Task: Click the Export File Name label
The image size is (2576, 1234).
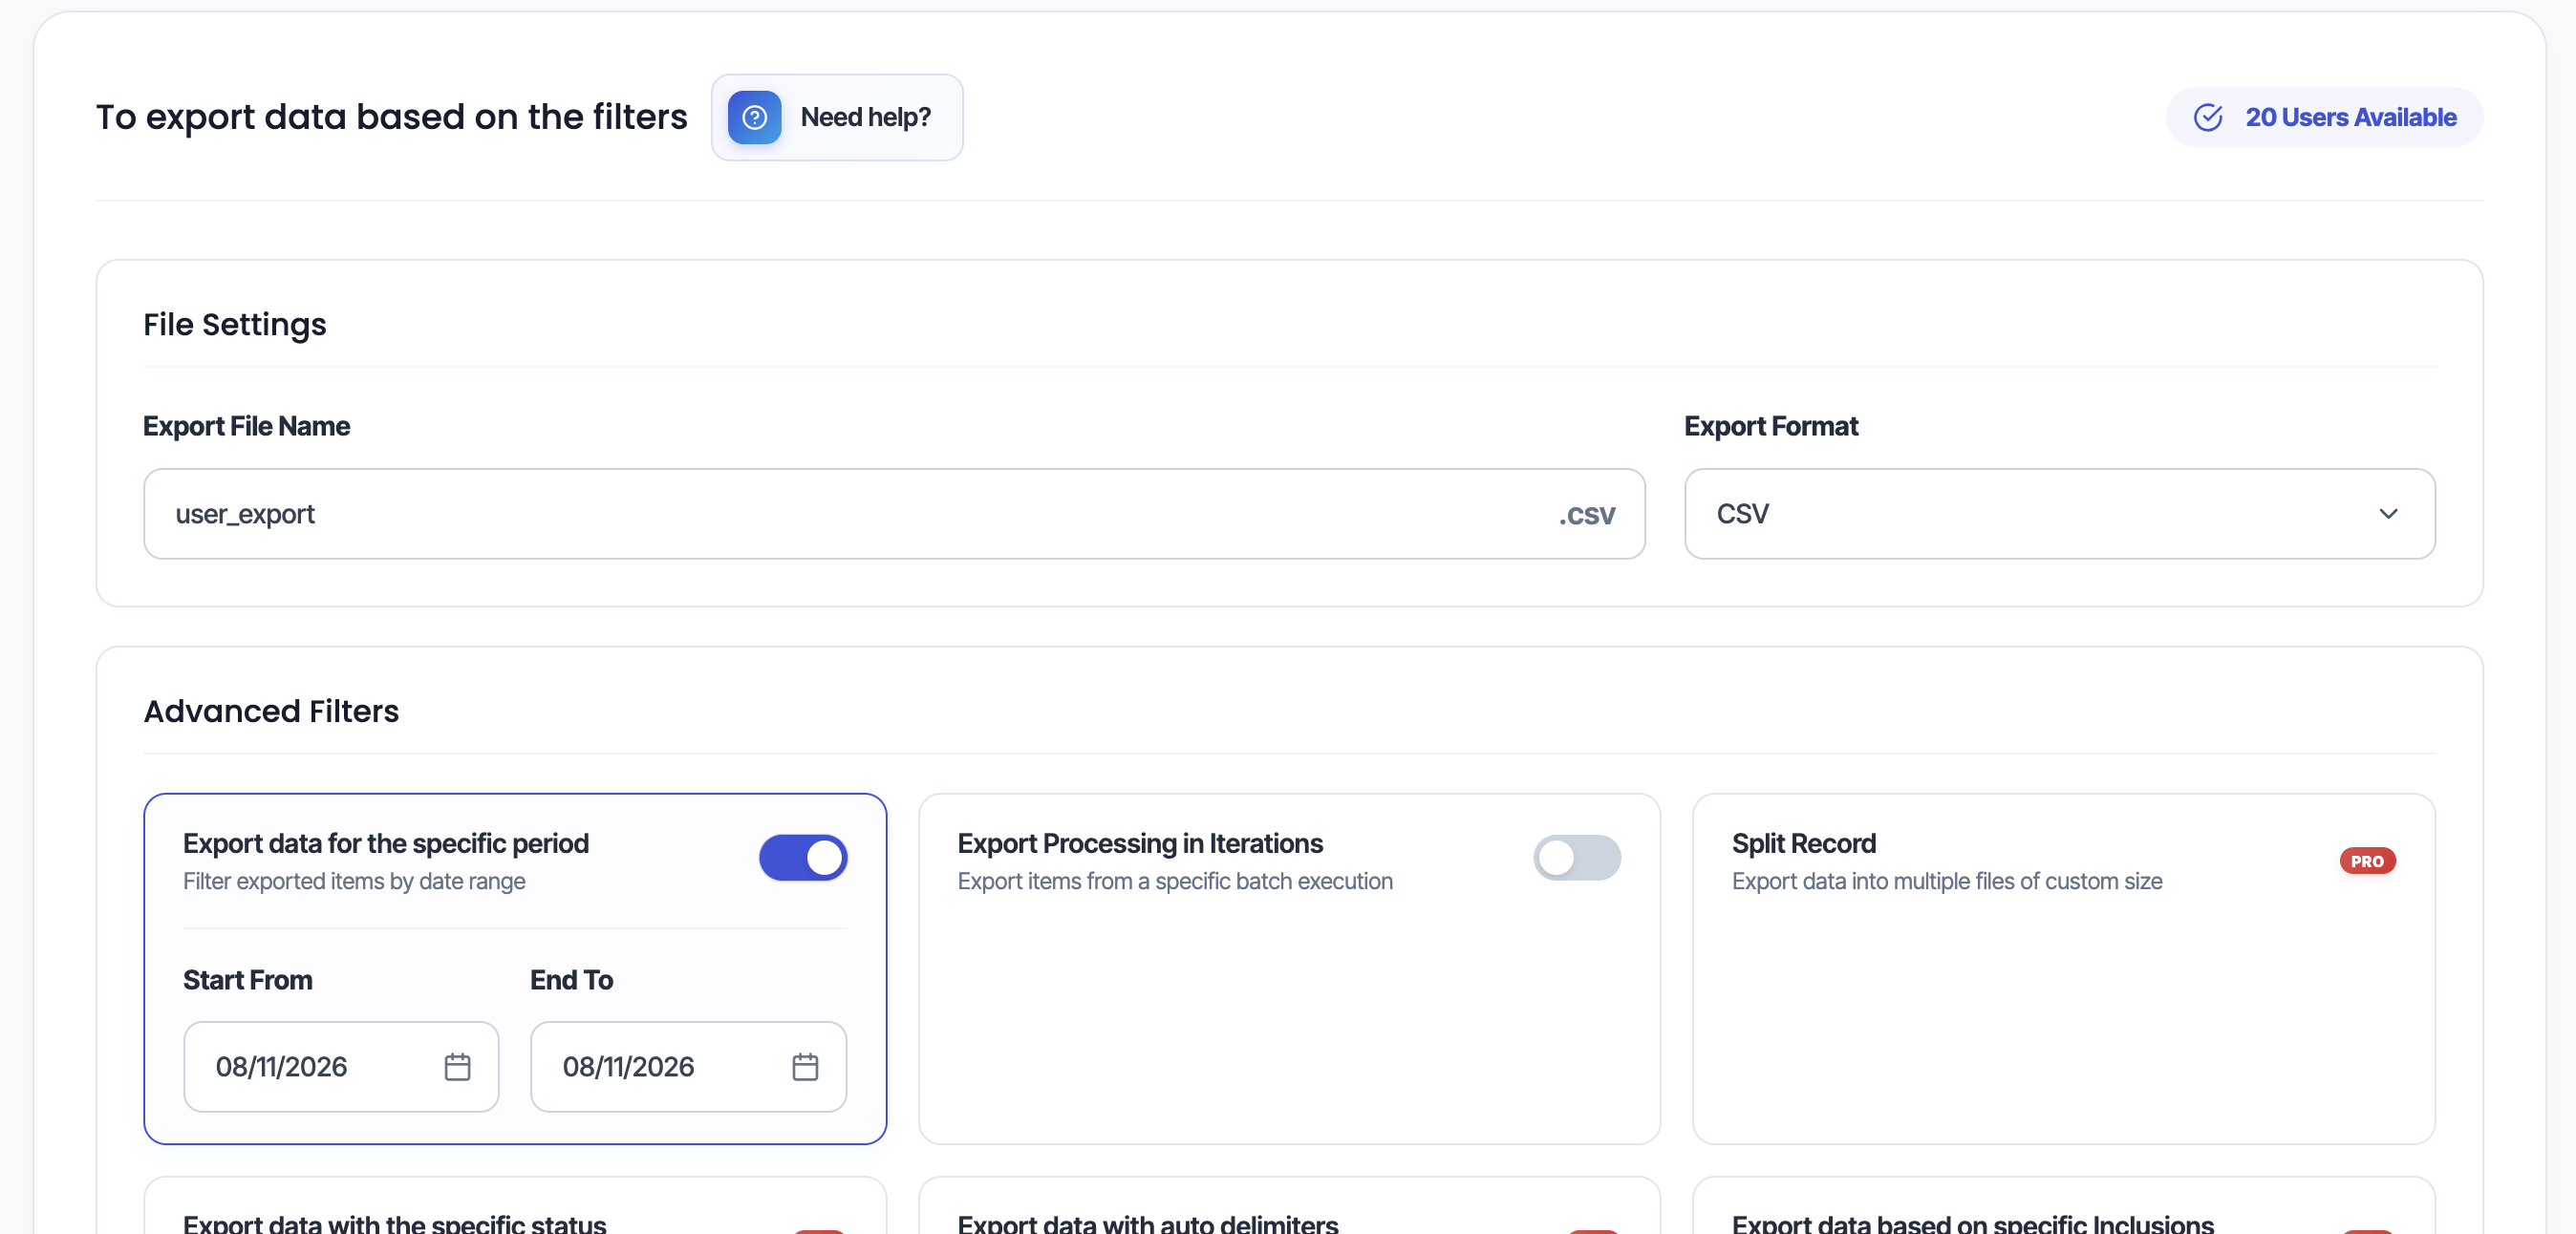Action: (x=247, y=427)
